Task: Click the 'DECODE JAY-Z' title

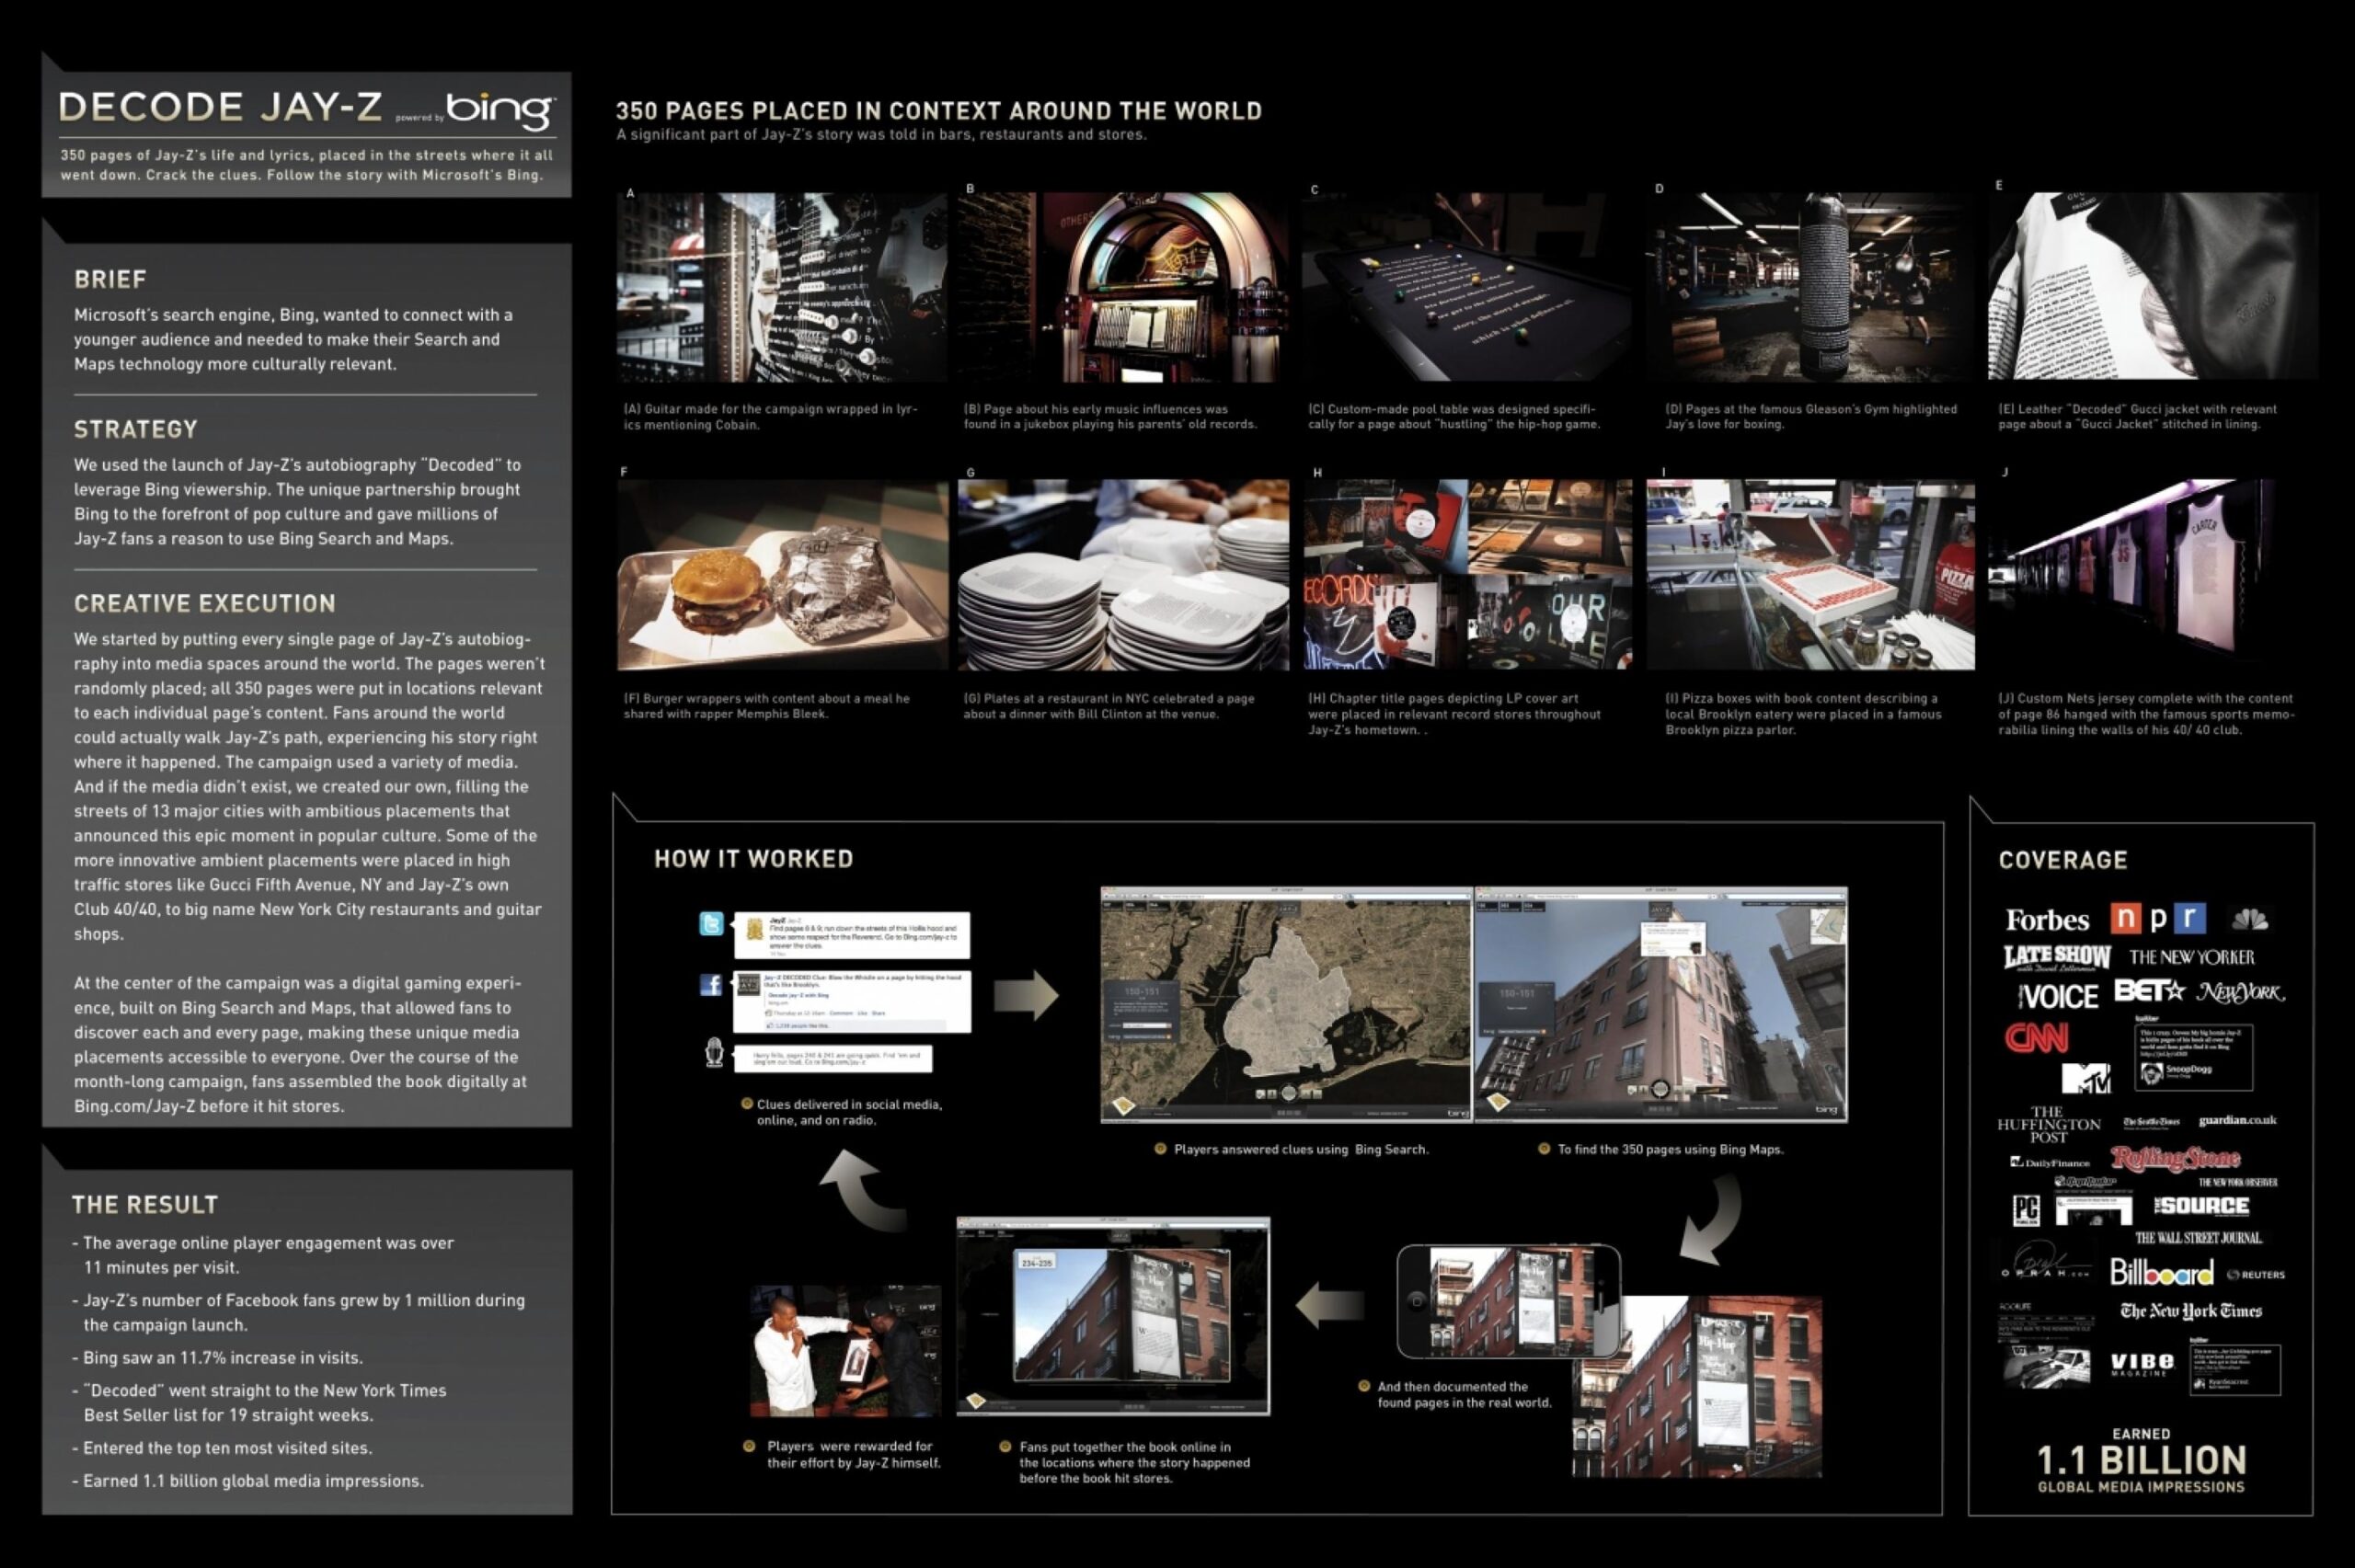Action: coord(220,108)
